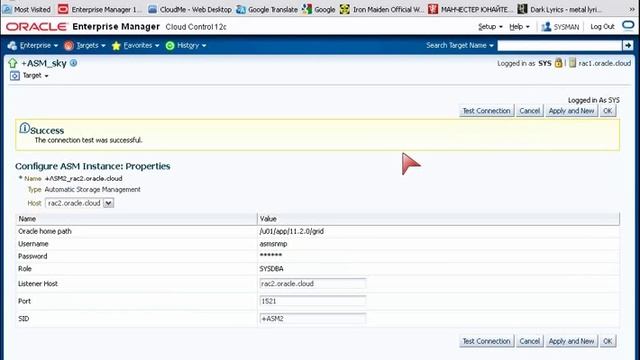Open the Google Translate bookmark
The image size is (640, 360).
pos(267,9)
